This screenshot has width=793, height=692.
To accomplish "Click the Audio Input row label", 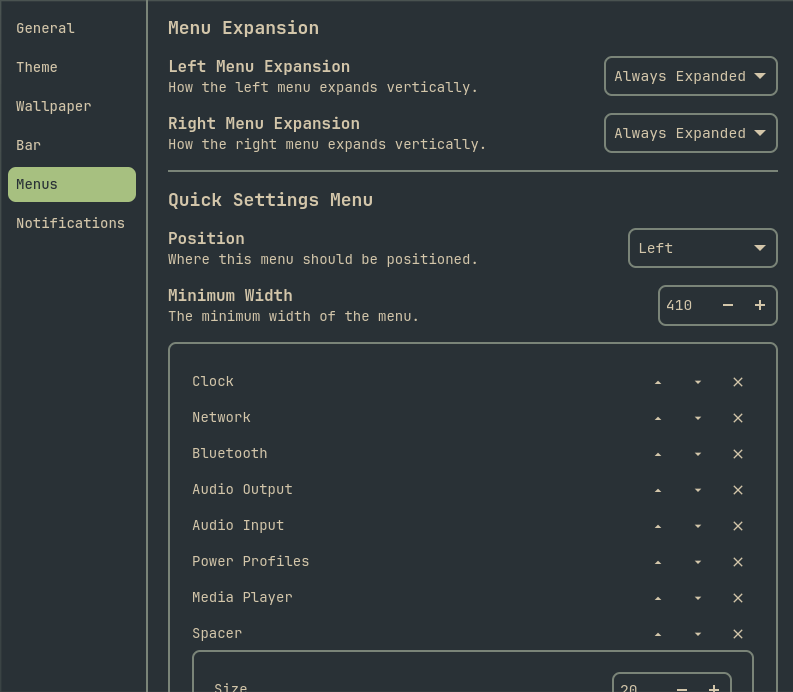I will pyautogui.click(x=238, y=526).
